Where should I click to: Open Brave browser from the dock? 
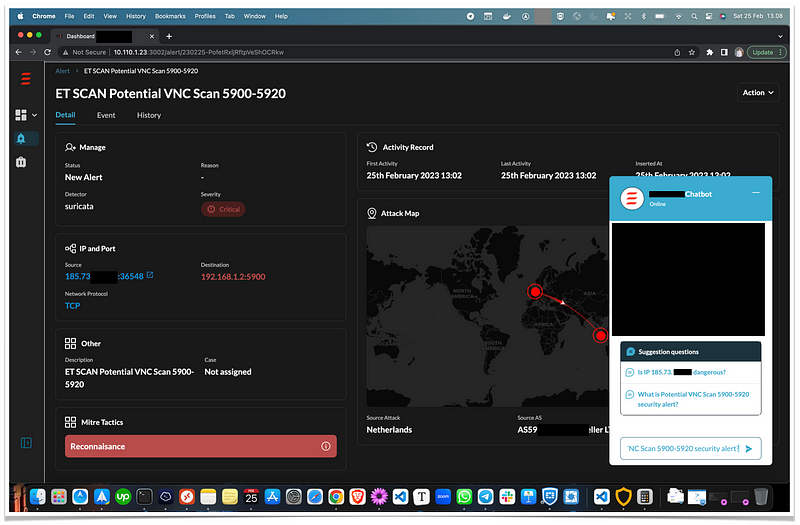click(357, 496)
